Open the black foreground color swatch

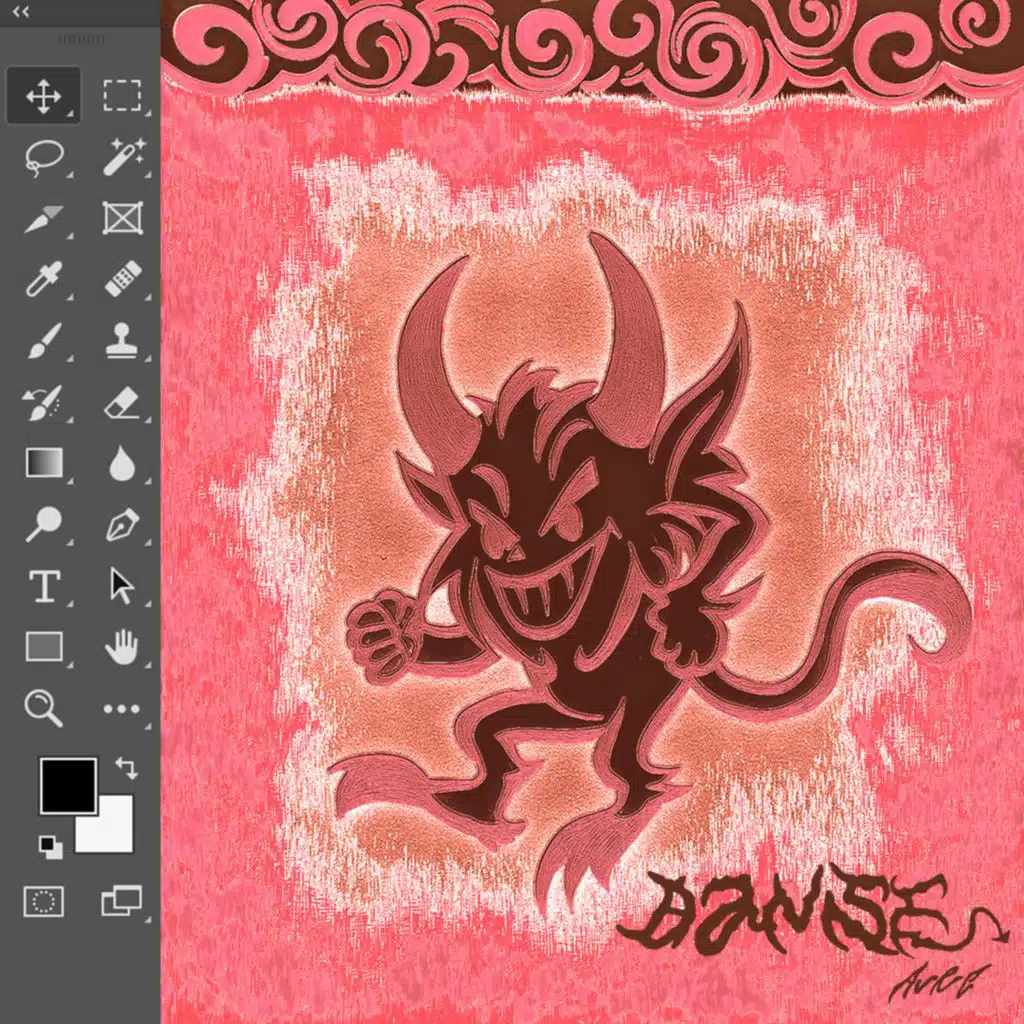pos(66,783)
